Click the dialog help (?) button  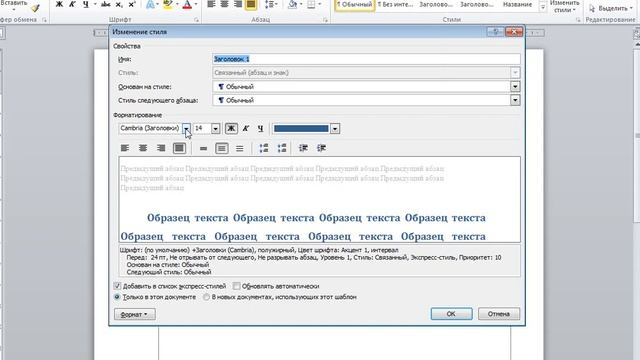[495, 31]
